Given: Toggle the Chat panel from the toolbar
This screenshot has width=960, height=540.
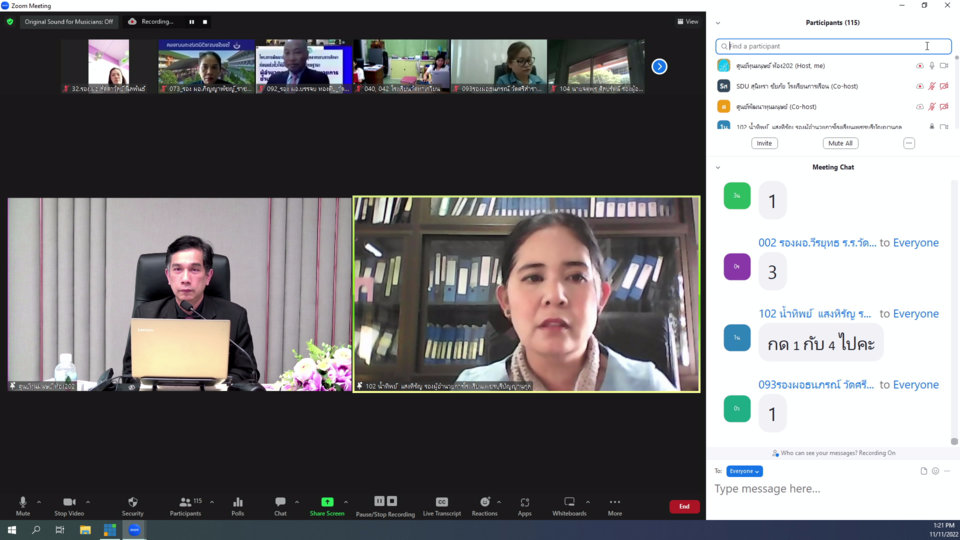Looking at the screenshot, I should tap(280, 506).
